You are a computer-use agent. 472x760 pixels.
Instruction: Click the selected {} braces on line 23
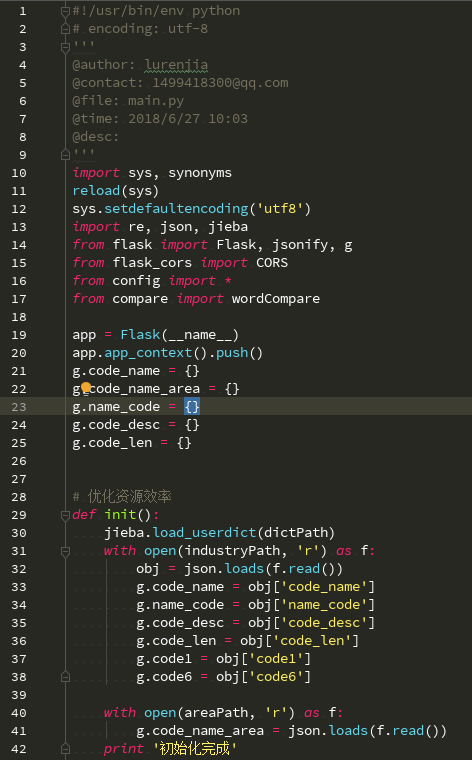(192, 407)
